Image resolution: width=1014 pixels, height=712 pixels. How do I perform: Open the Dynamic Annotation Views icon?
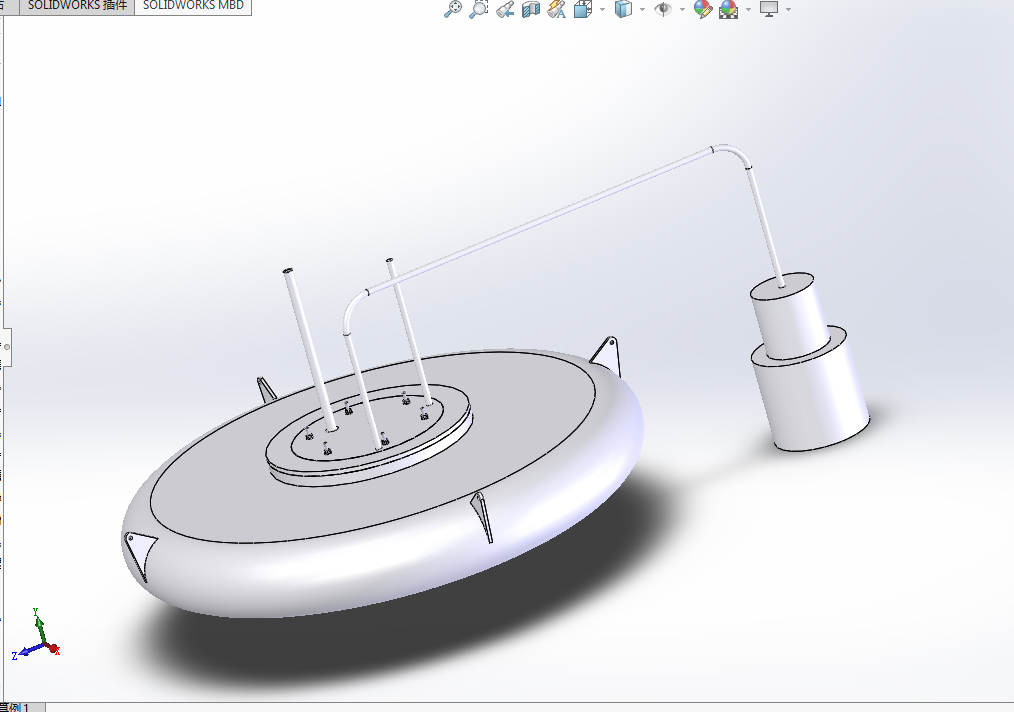click(556, 9)
